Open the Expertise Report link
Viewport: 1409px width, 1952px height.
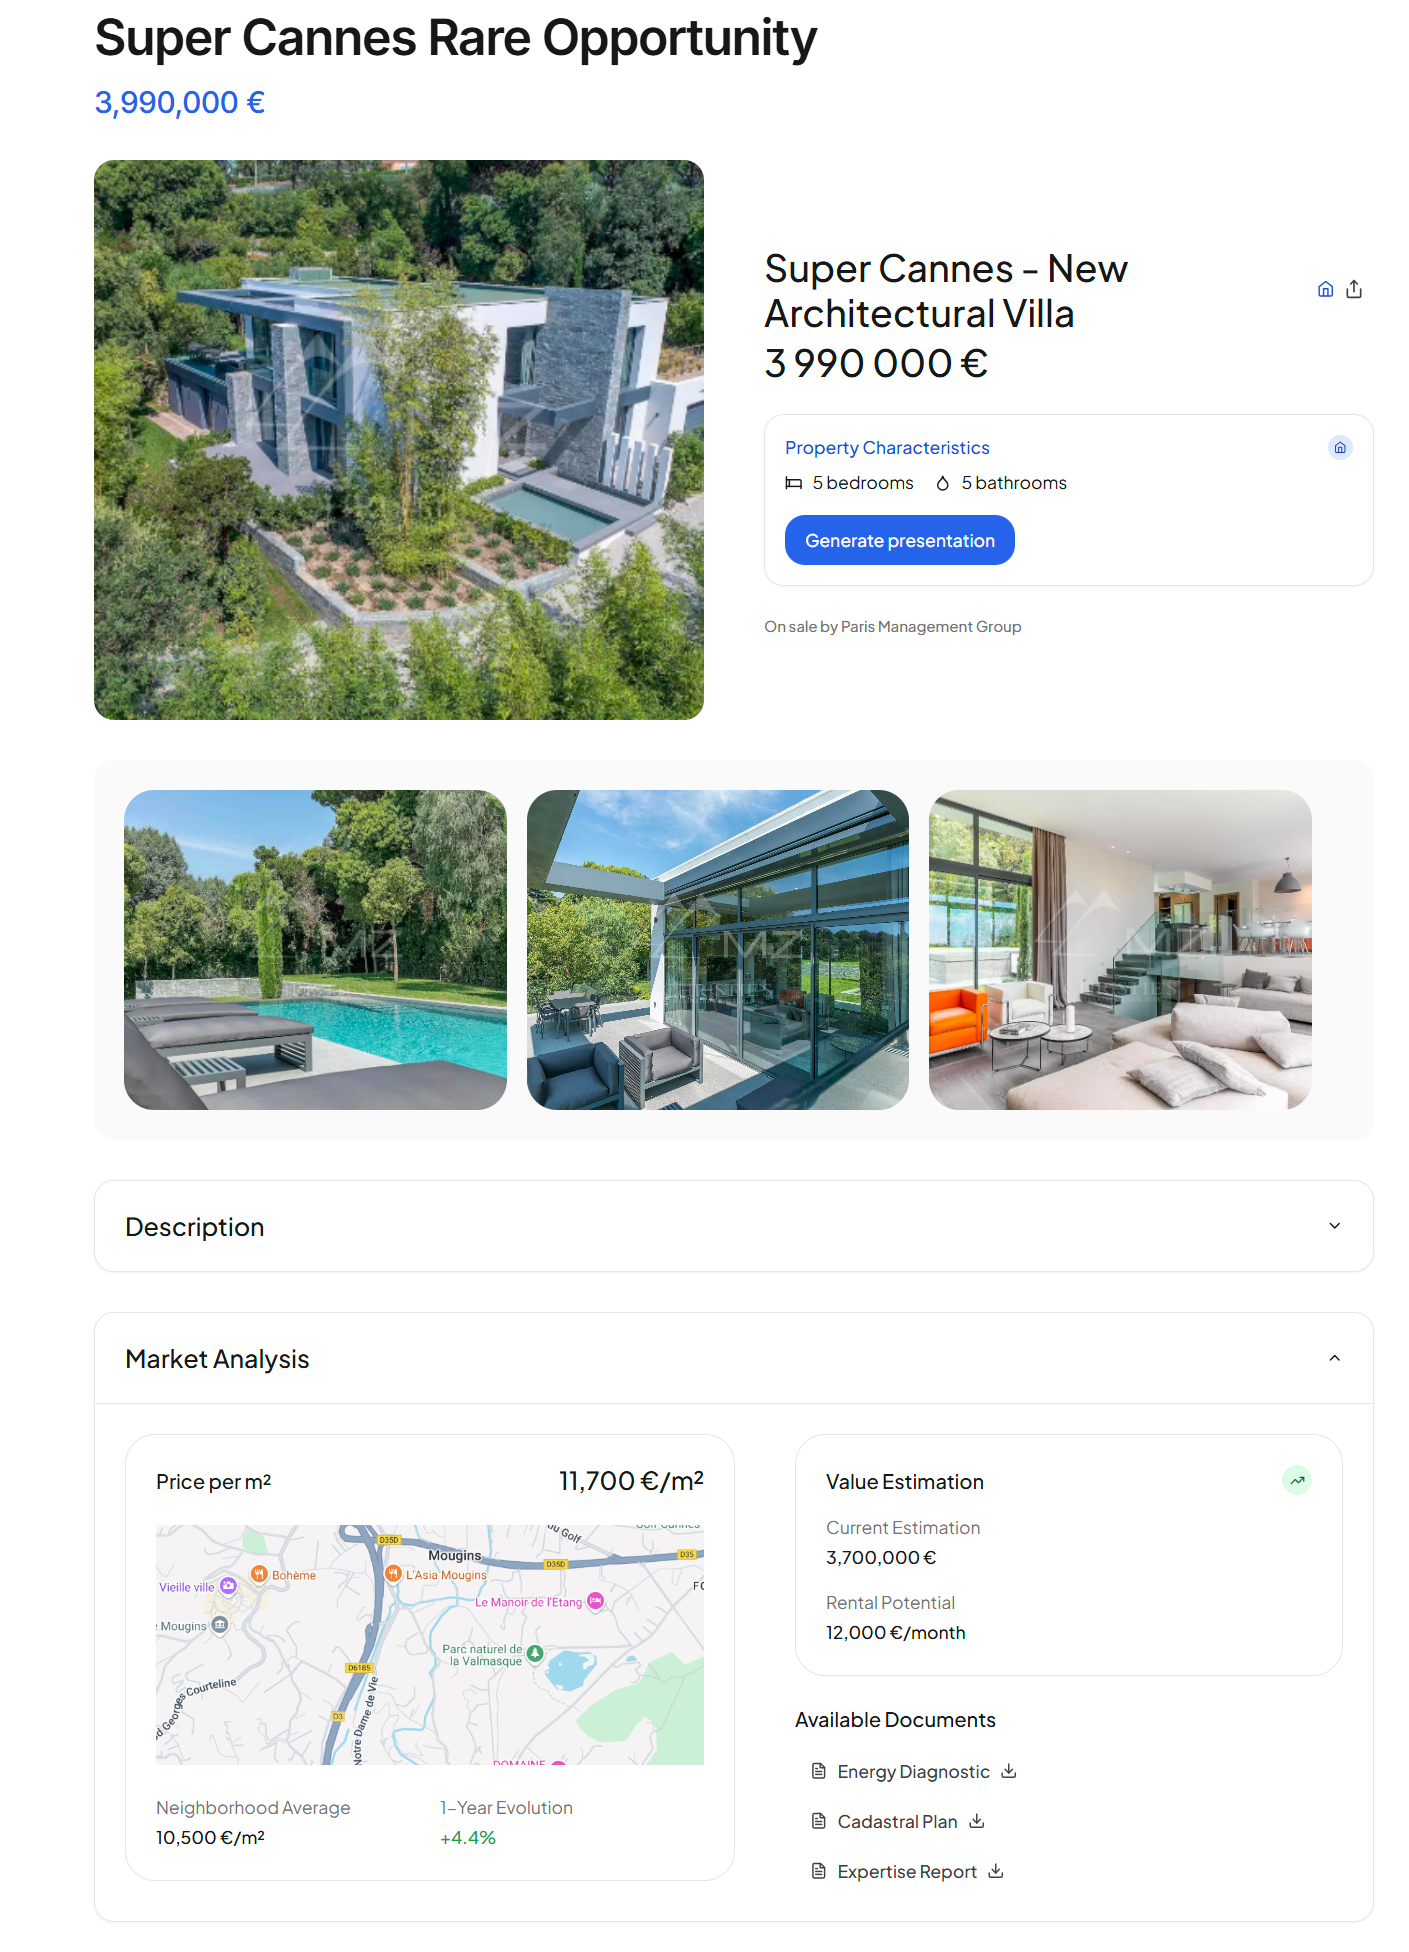(x=907, y=1871)
